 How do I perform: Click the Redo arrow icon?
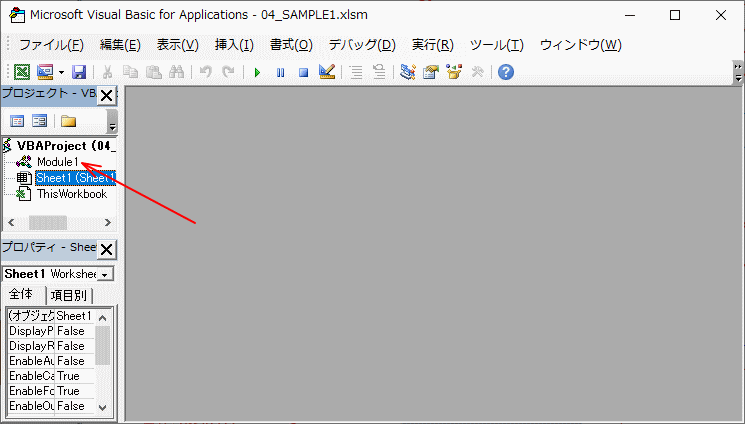pyautogui.click(x=229, y=72)
